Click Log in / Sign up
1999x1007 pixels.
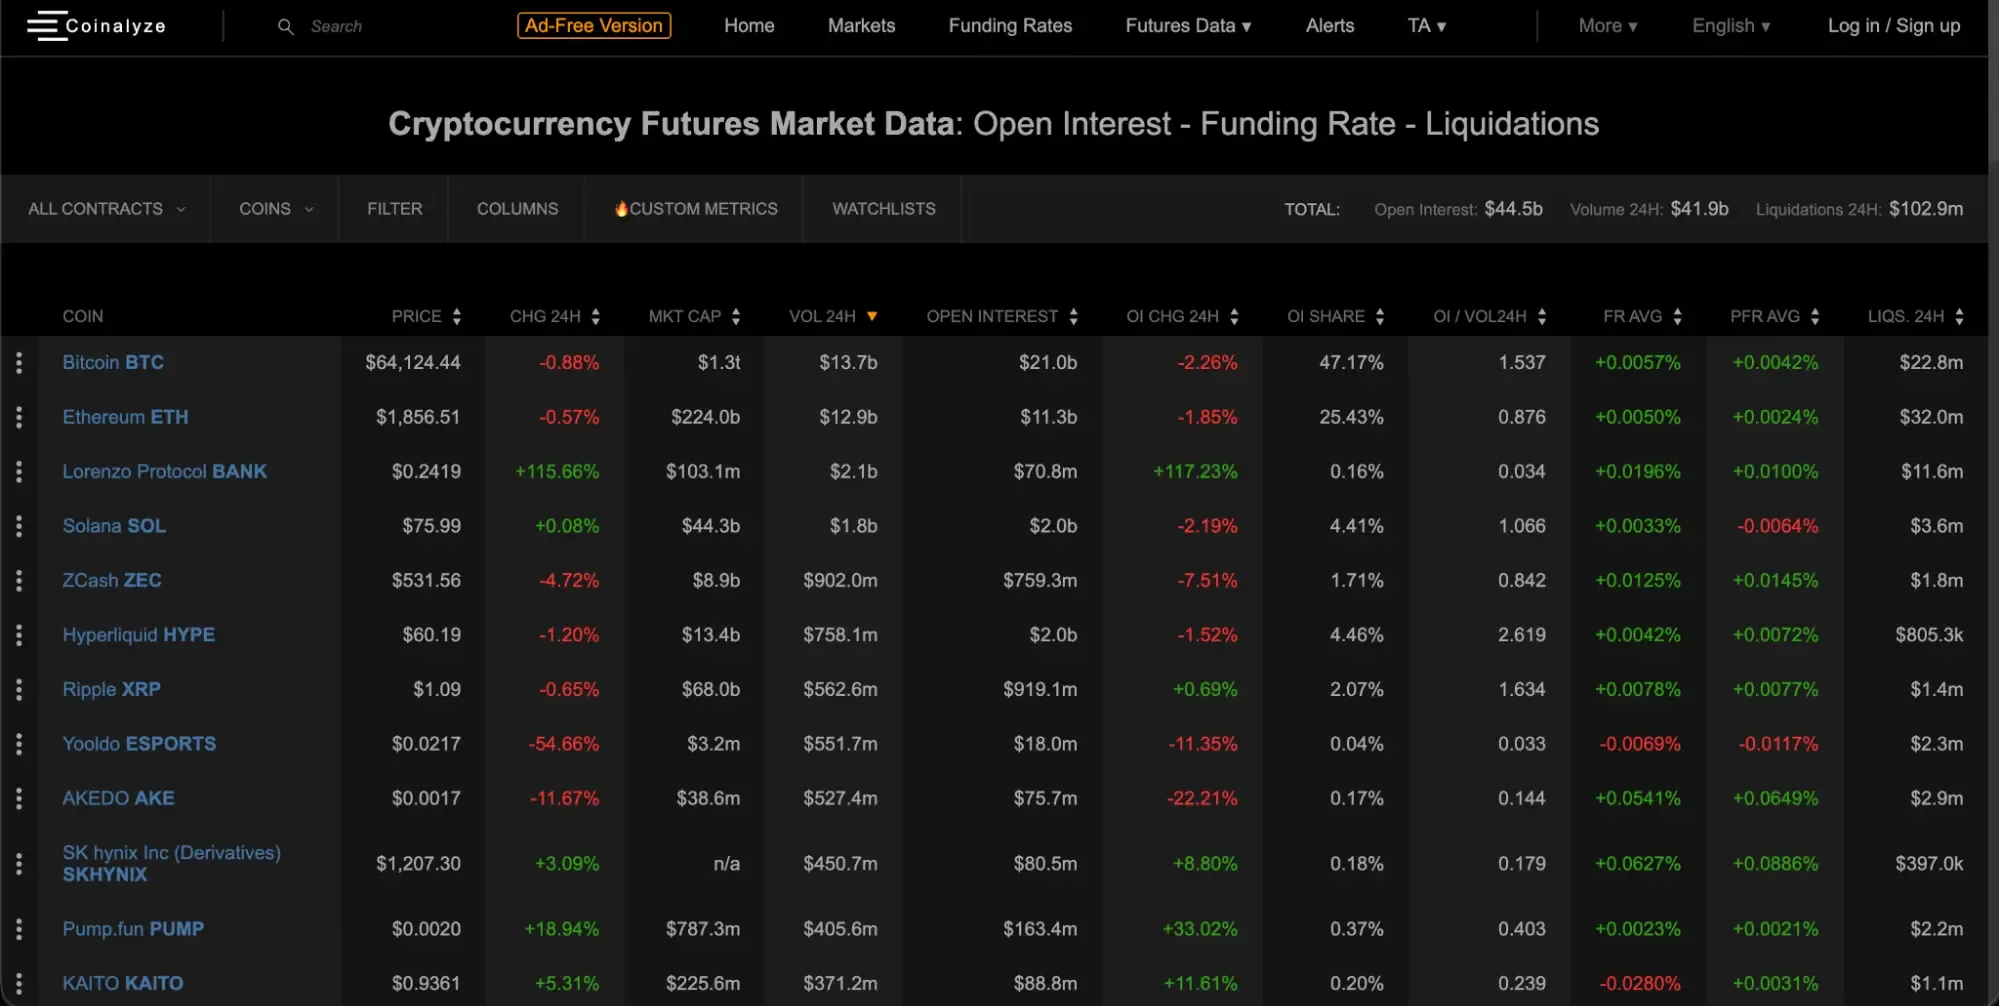(x=1894, y=26)
